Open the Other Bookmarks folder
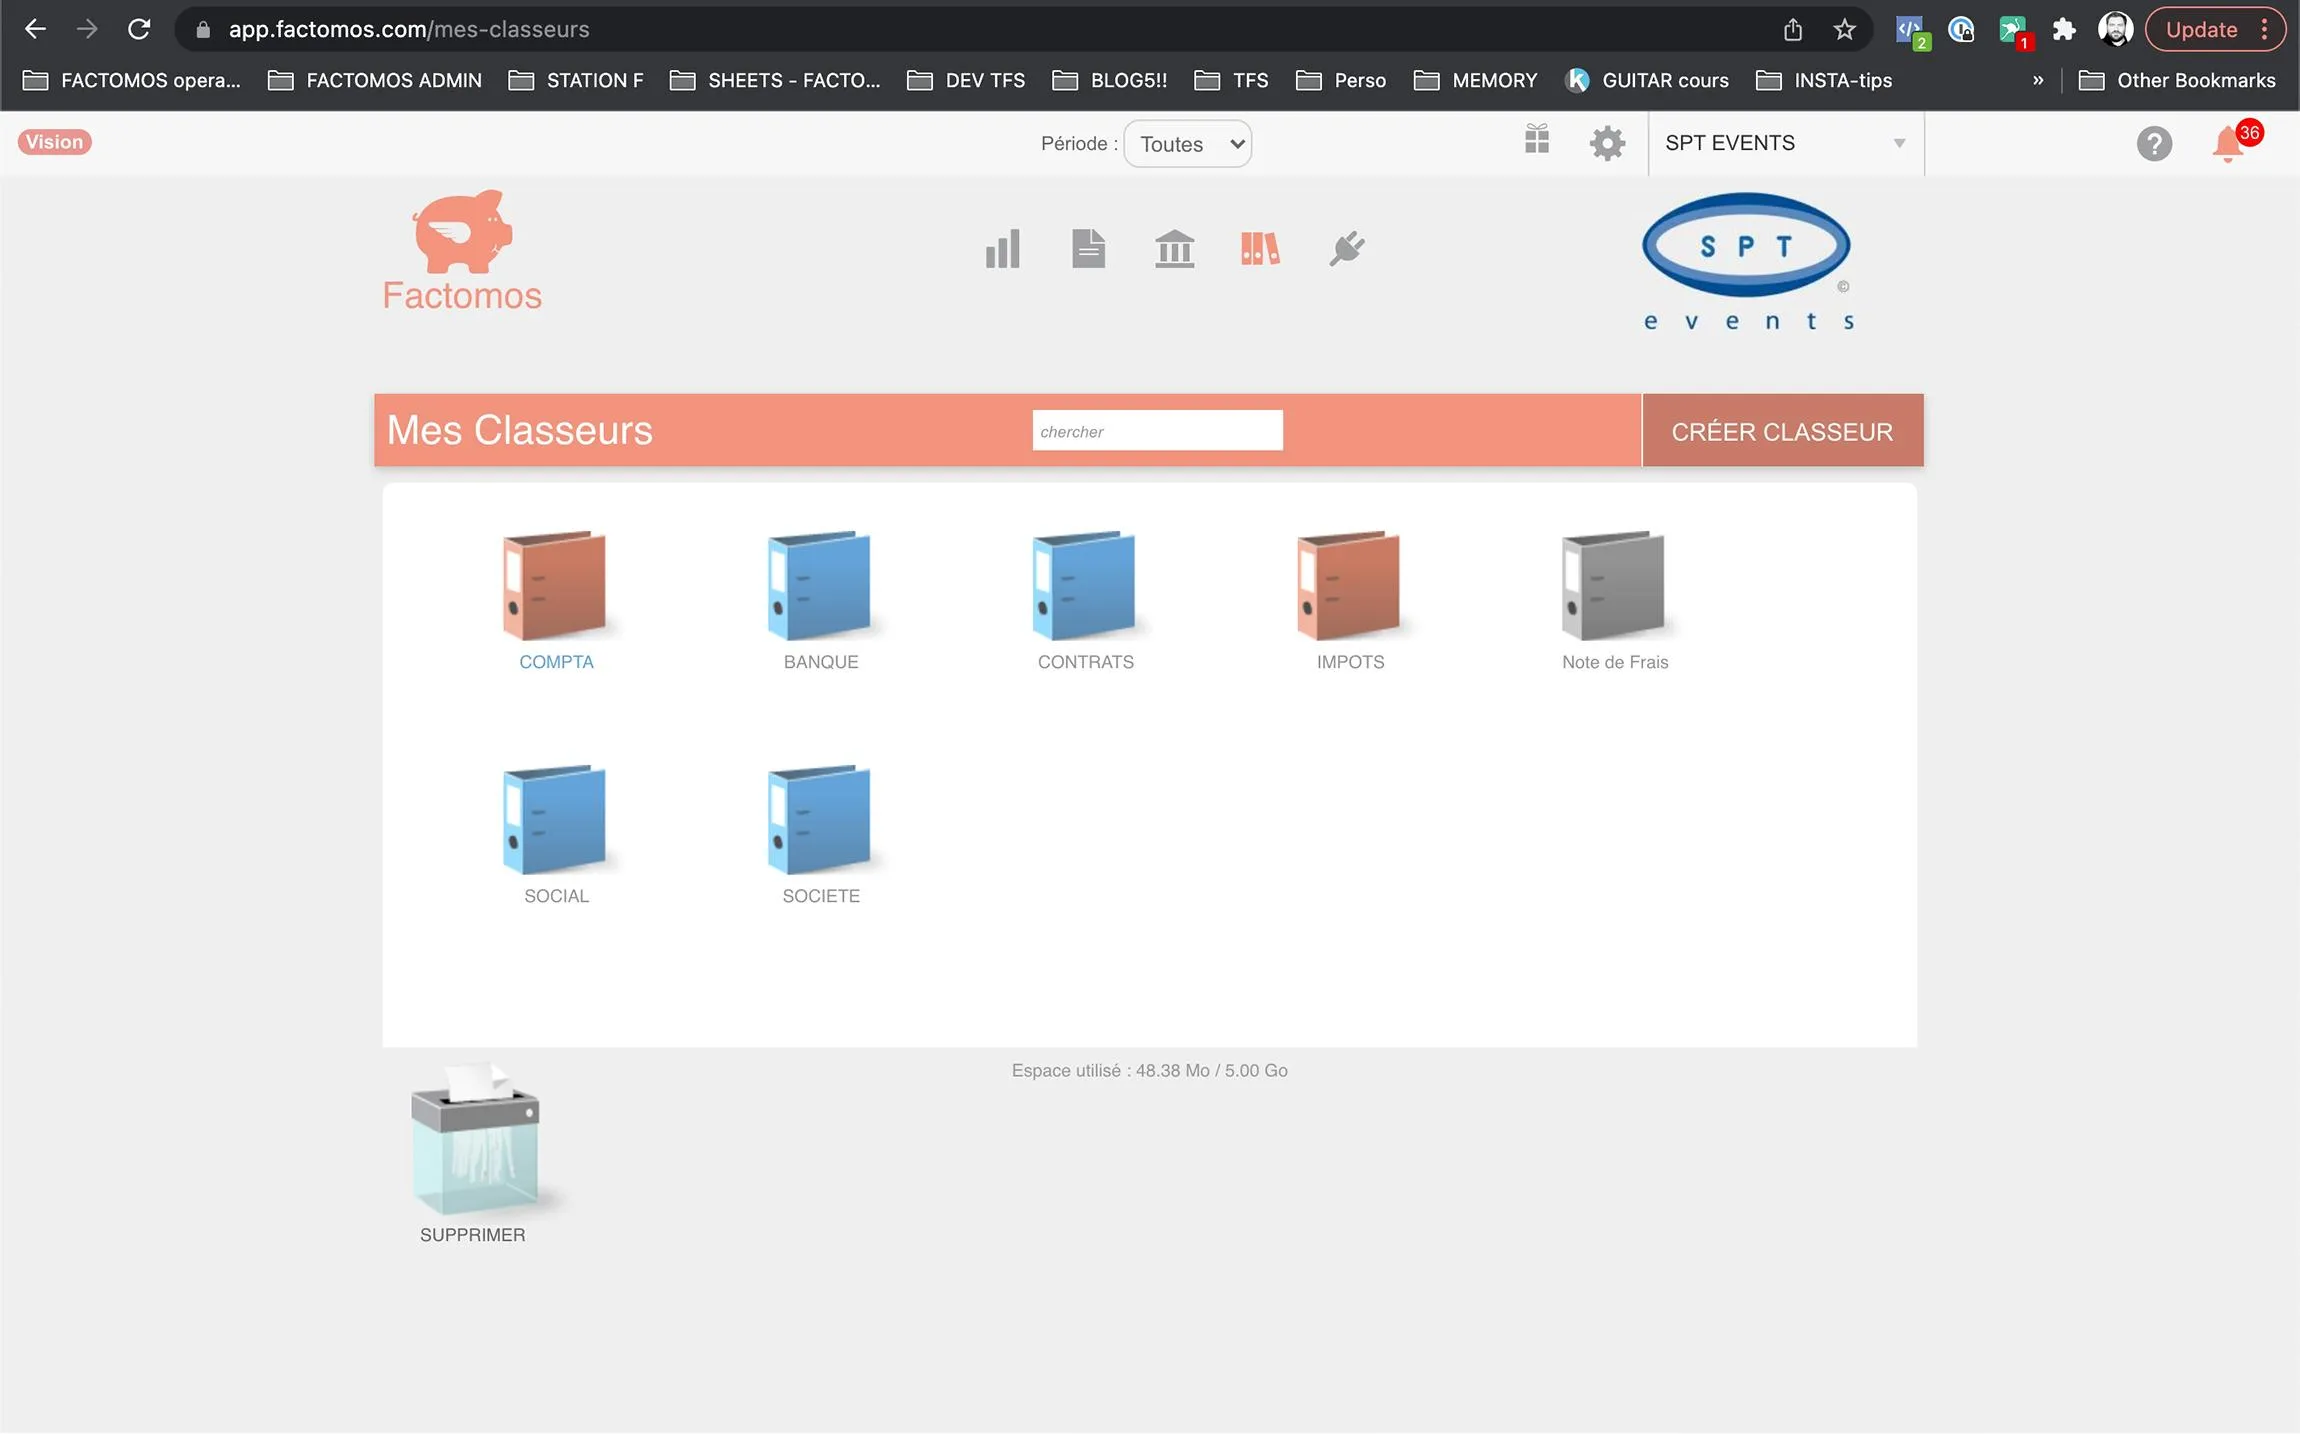 (x=2177, y=80)
